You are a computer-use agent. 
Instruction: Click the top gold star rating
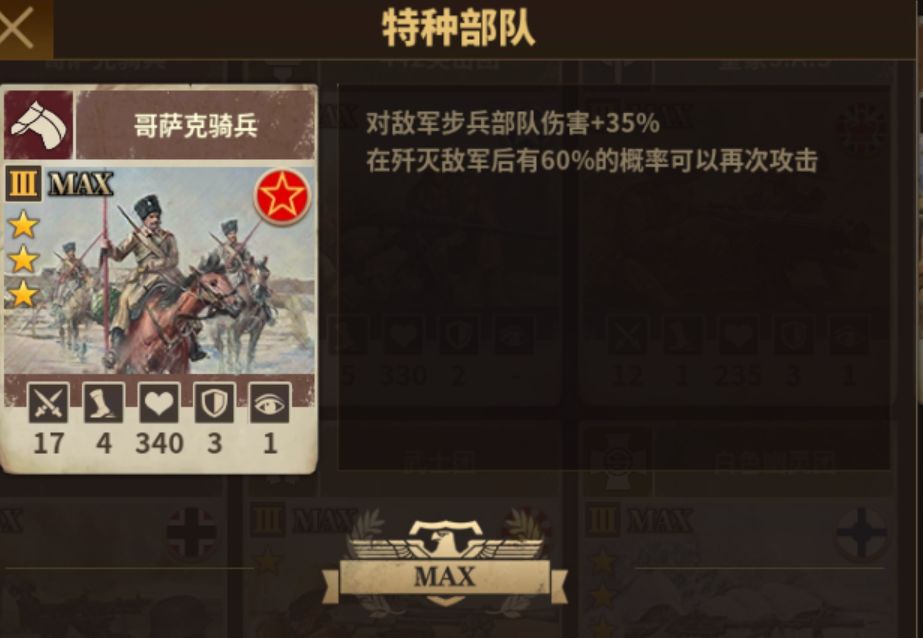[24, 225]
